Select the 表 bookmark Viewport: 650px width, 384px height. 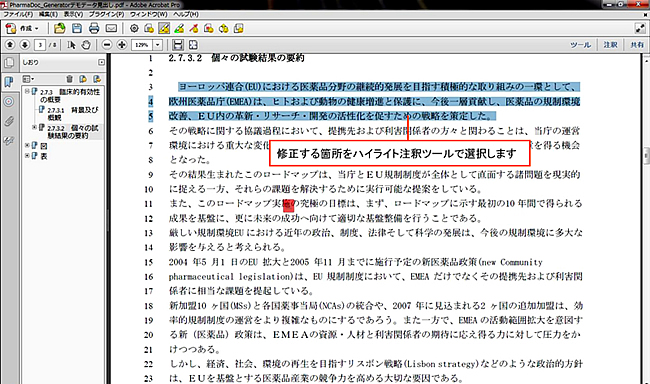[x=44, y=156]
